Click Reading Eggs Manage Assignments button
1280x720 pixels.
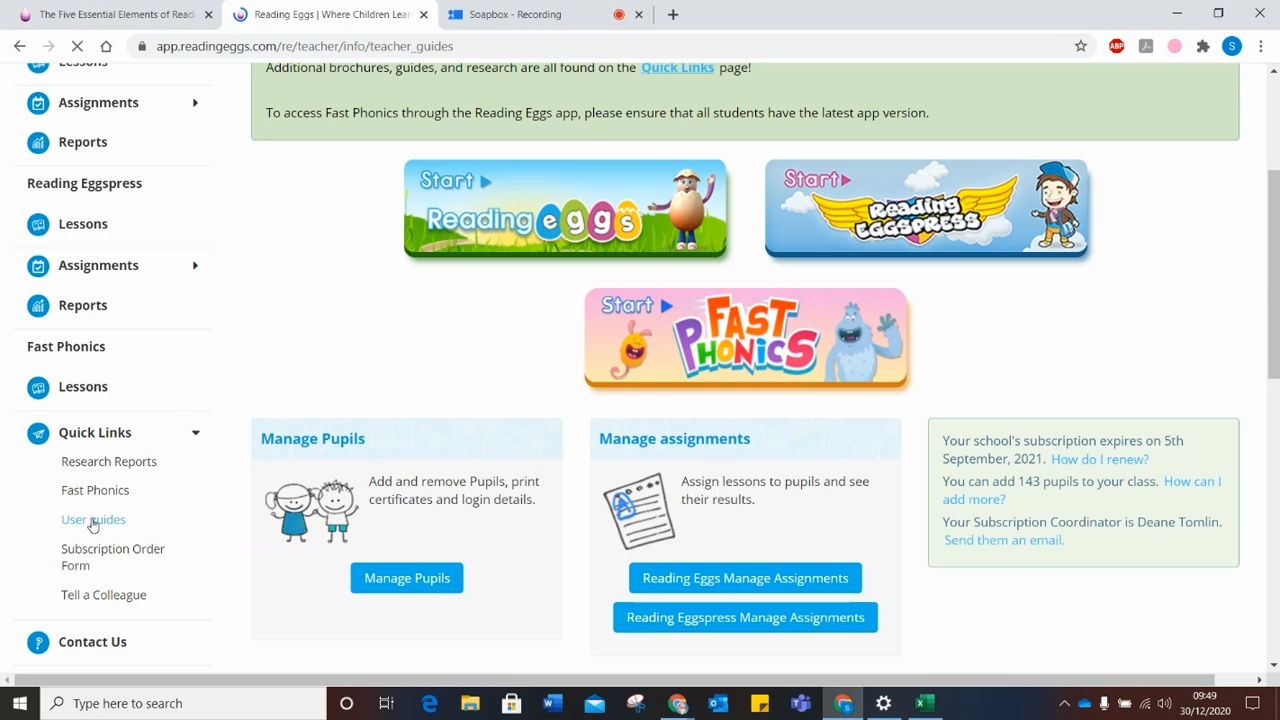[745, 578]
